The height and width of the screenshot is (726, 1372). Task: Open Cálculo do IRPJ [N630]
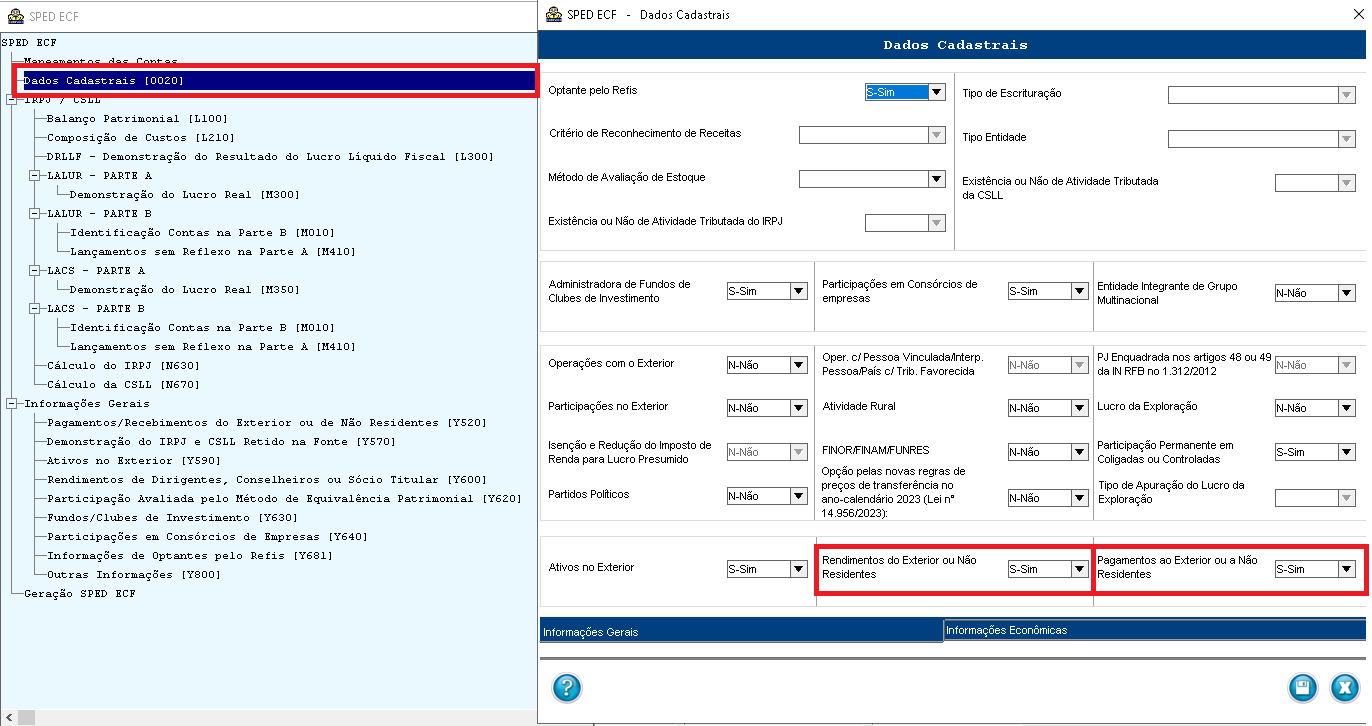click(x=123, y=366)
